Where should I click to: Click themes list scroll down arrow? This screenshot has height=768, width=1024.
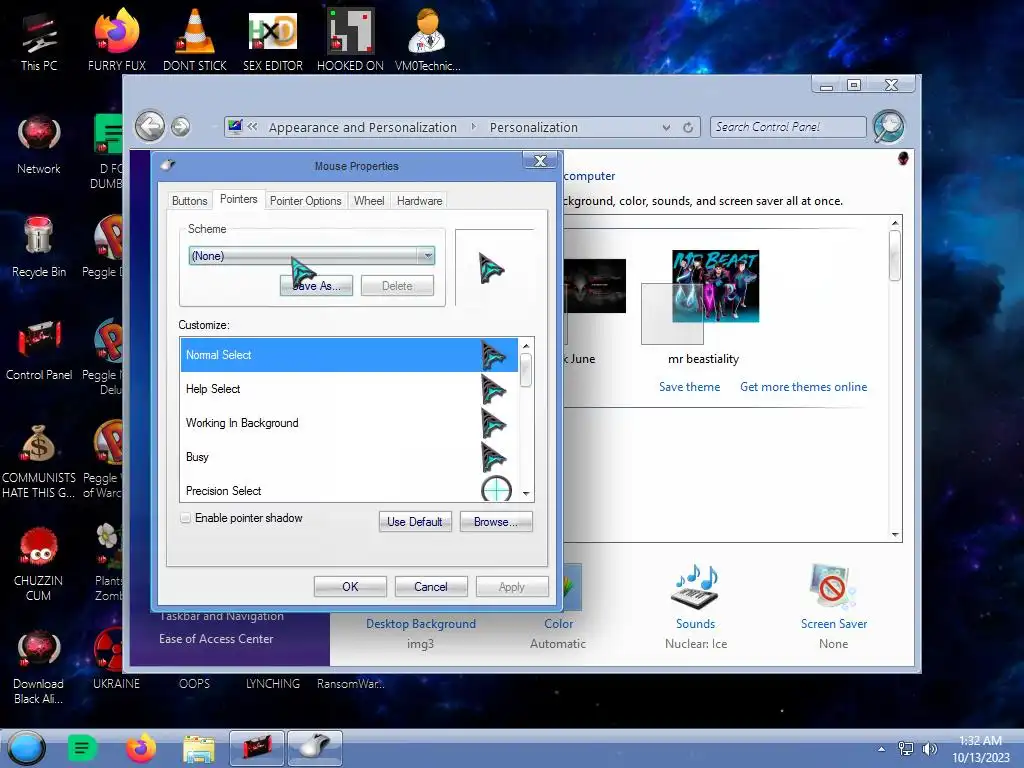(895, 534)
